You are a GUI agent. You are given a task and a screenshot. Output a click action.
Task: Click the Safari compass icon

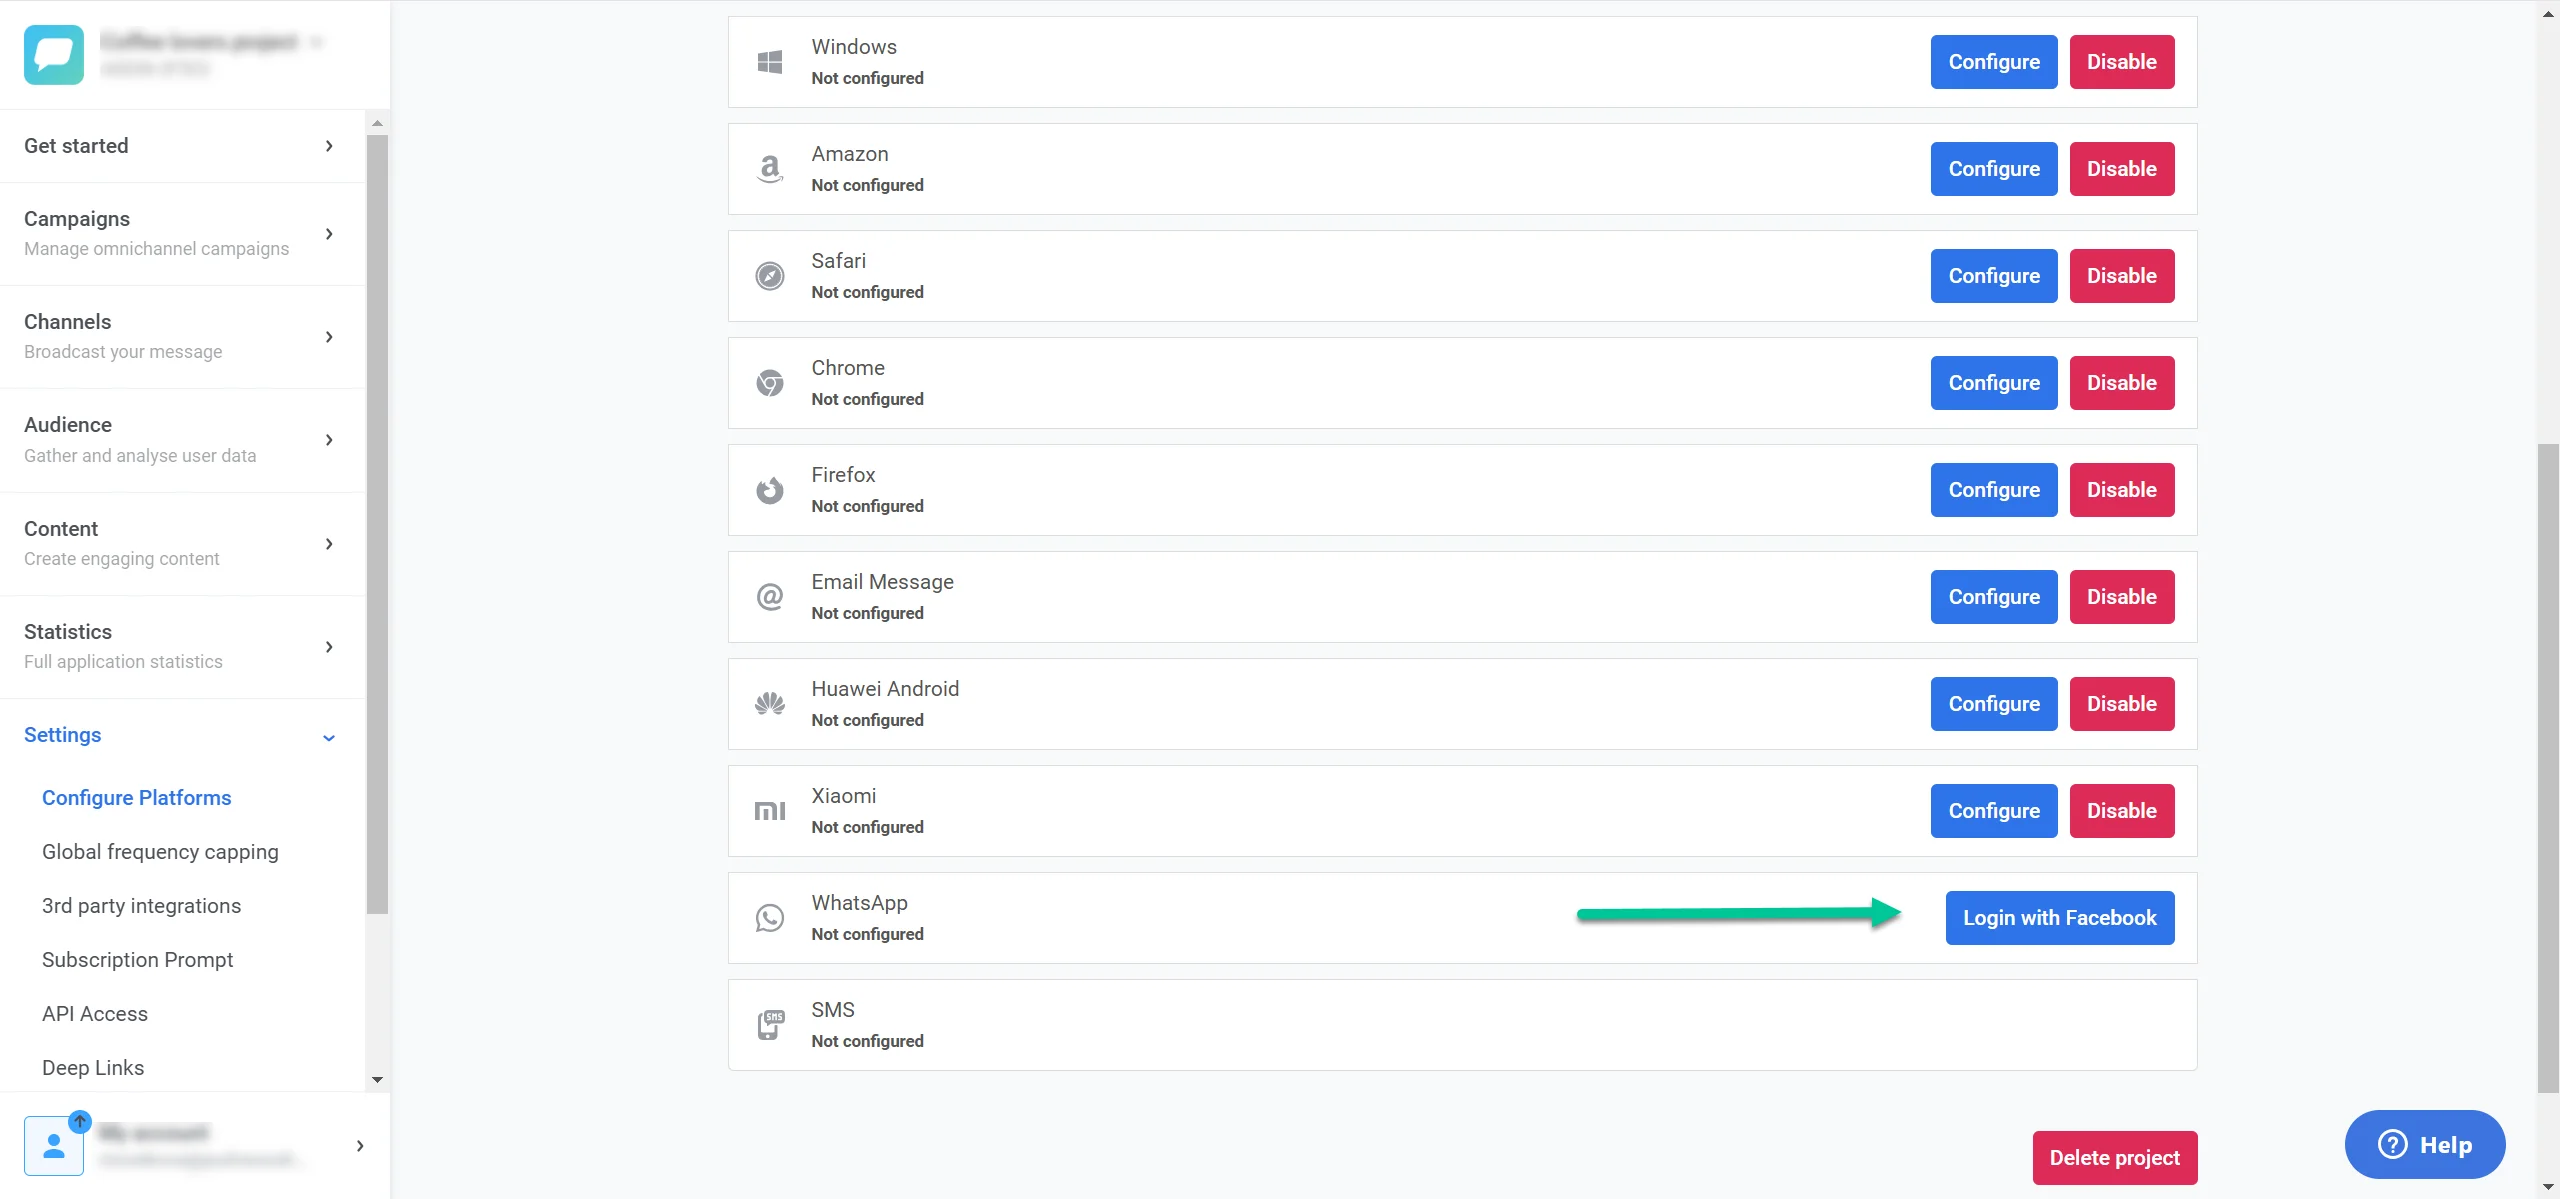point(769,276)
